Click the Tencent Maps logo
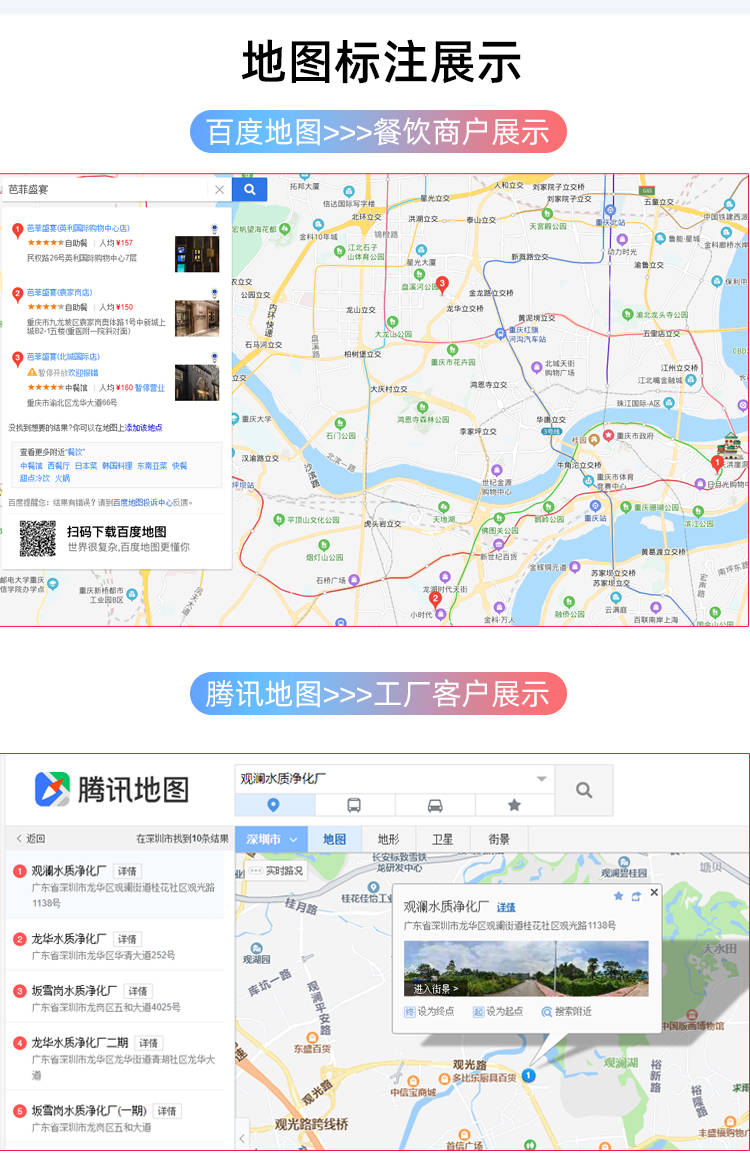Screen dimensions: 750x1166 pos(111,789)
